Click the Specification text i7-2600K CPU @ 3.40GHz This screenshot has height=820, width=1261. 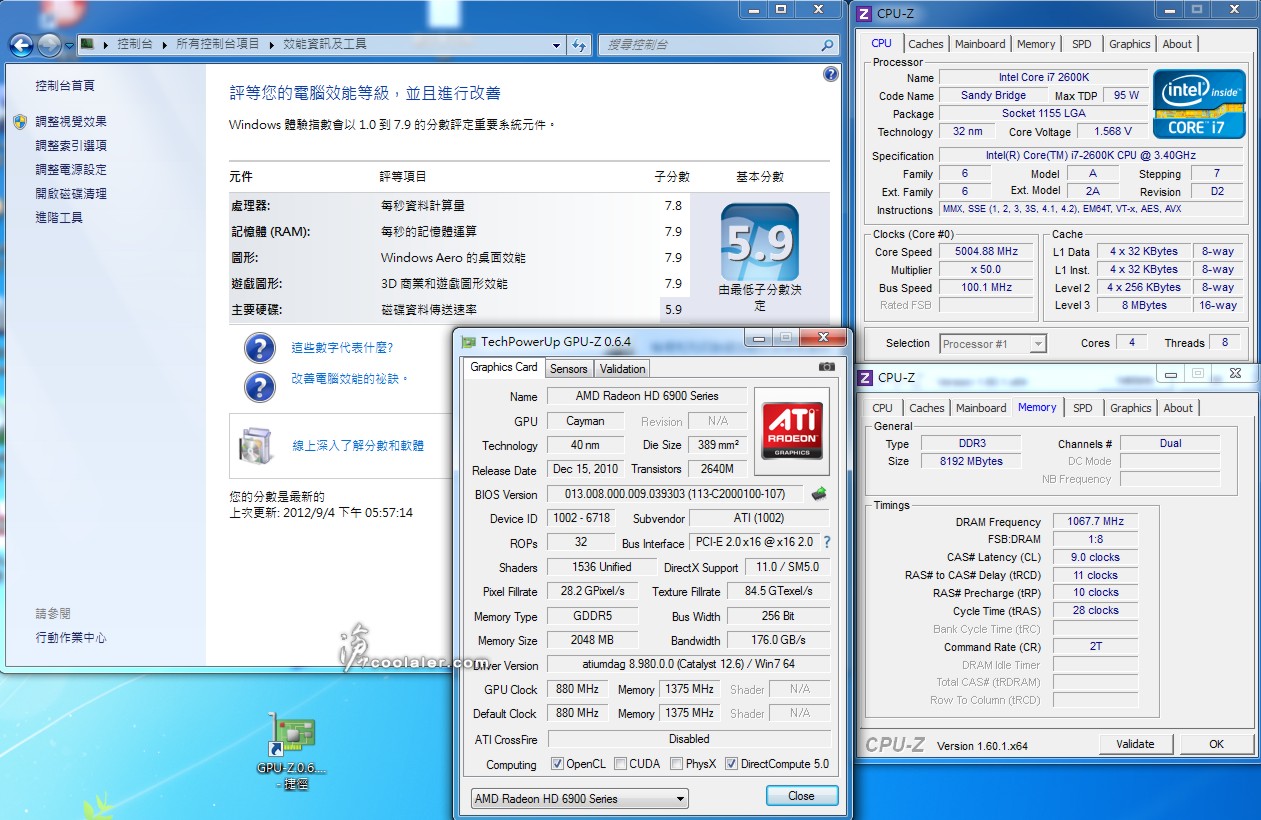(x=1091, y=156)
